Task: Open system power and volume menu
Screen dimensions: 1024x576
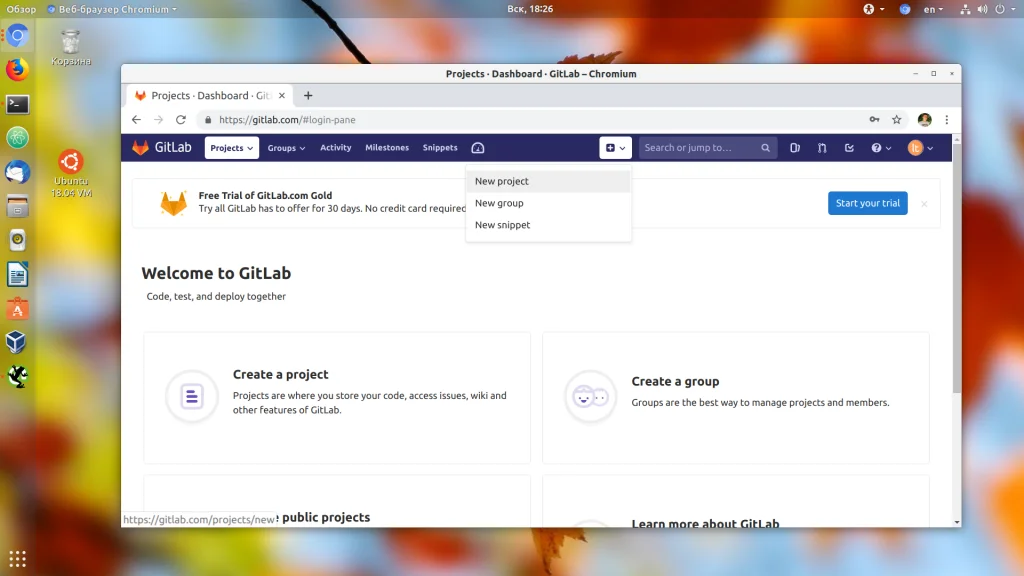Action: point(989,9)
